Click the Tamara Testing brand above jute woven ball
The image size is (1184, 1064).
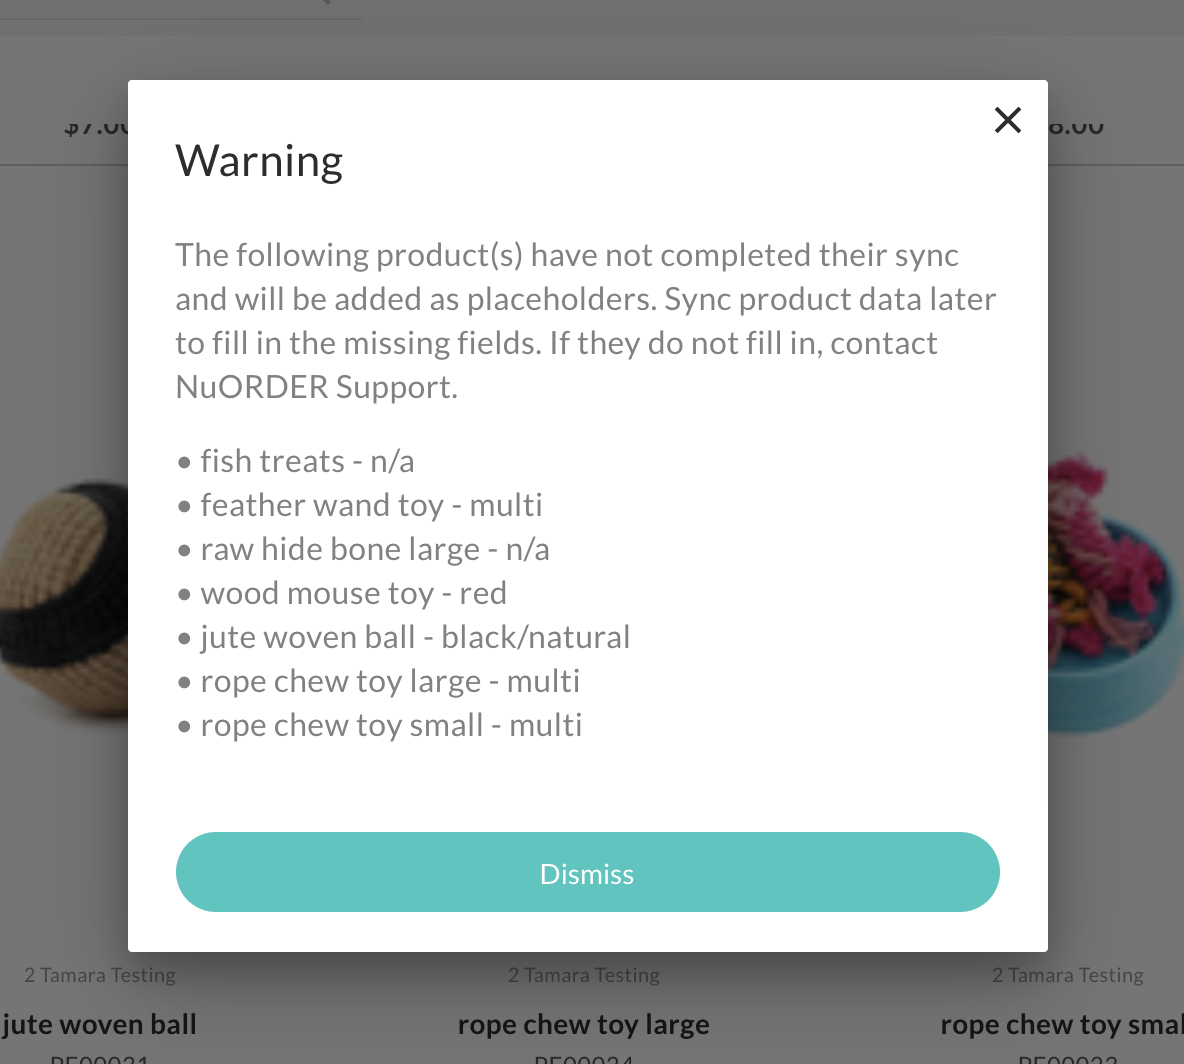tap(100, 975)
